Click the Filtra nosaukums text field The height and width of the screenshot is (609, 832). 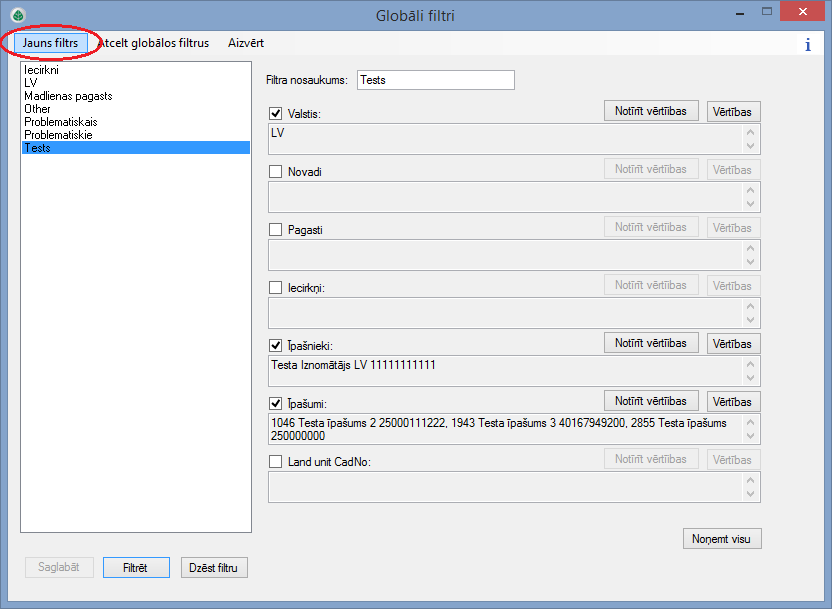(435, 80)
